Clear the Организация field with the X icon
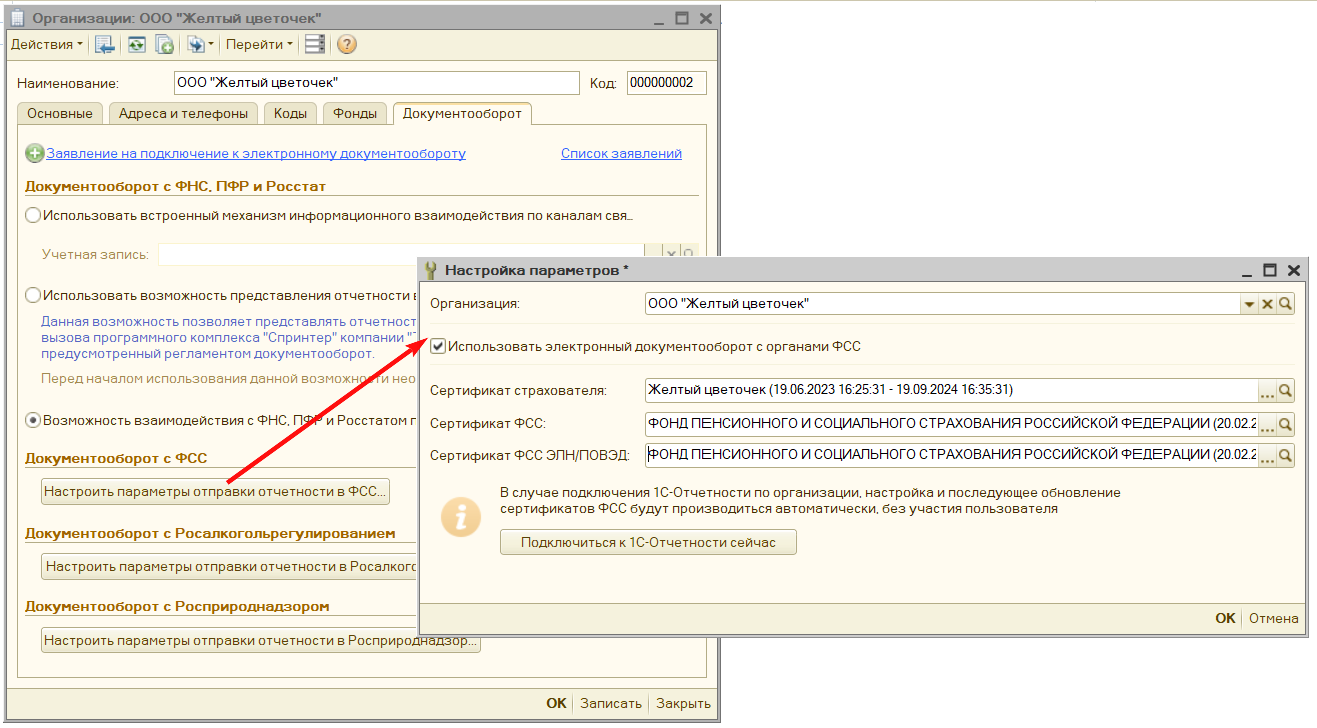Image resolution: width=1317 pixels, height=728 pixels. click(x=1267, y=304)
